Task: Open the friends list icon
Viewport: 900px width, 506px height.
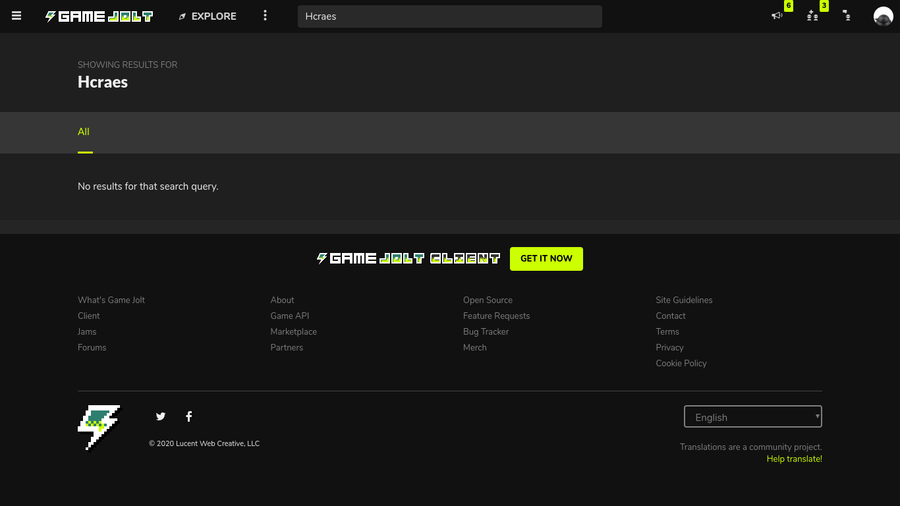Action: [x=847, y=15]
